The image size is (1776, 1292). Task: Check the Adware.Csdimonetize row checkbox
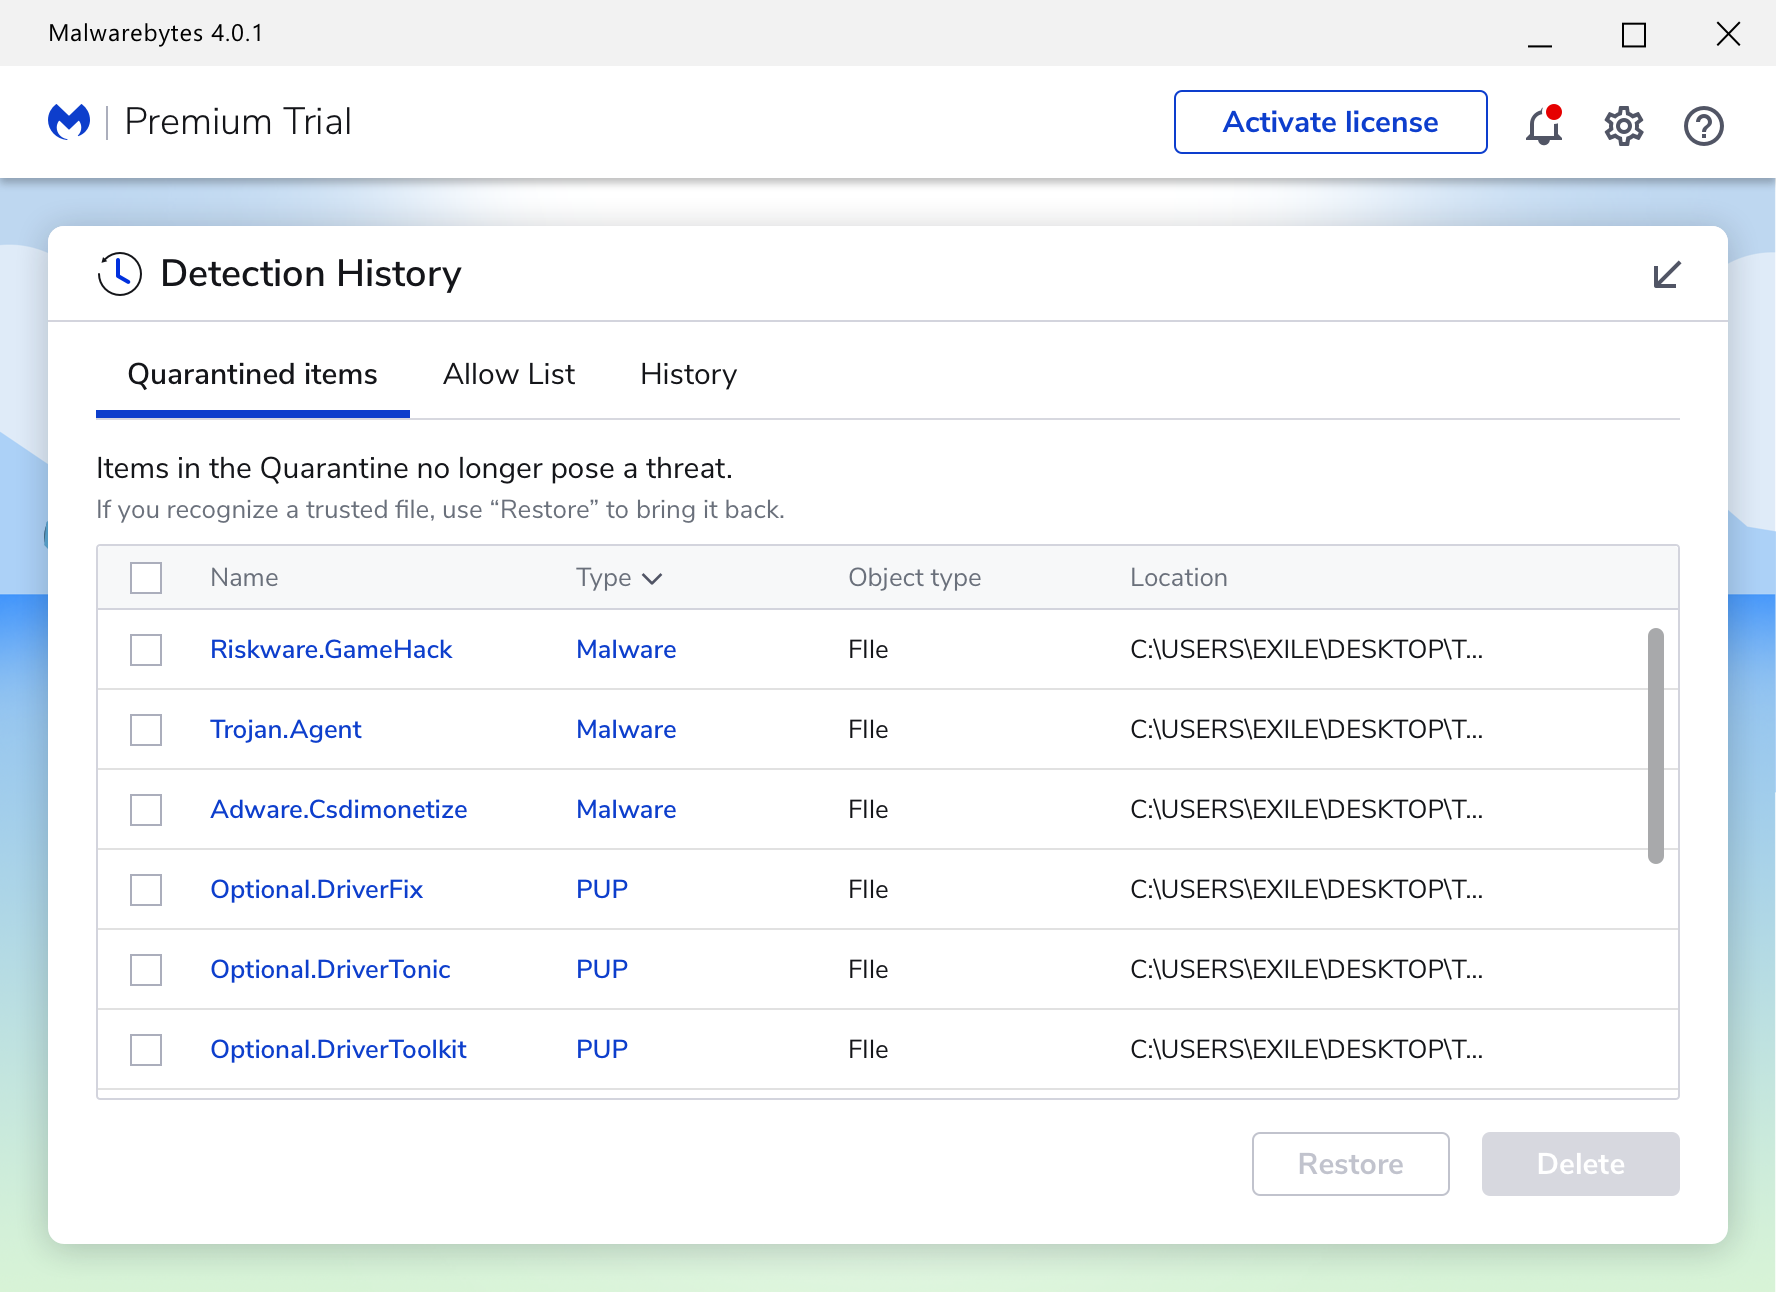[x=146, y=810]
